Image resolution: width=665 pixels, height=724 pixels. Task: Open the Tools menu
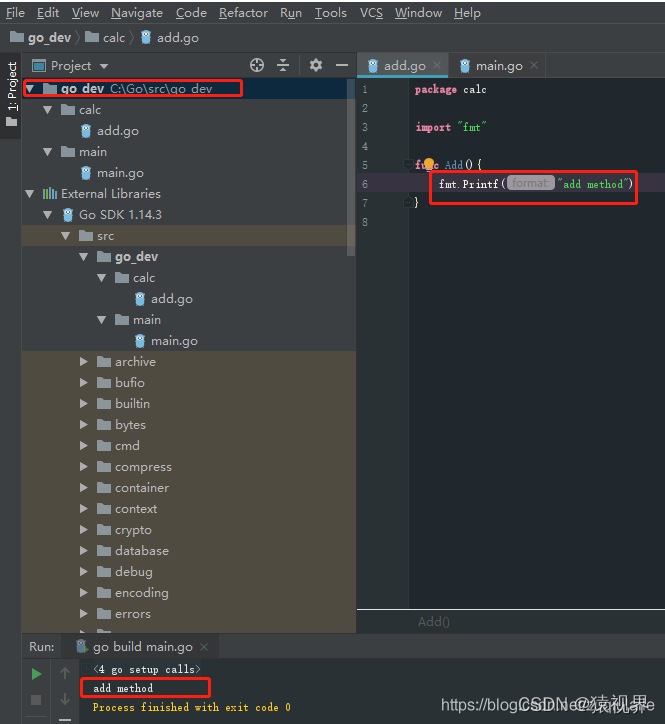(330, 12)
